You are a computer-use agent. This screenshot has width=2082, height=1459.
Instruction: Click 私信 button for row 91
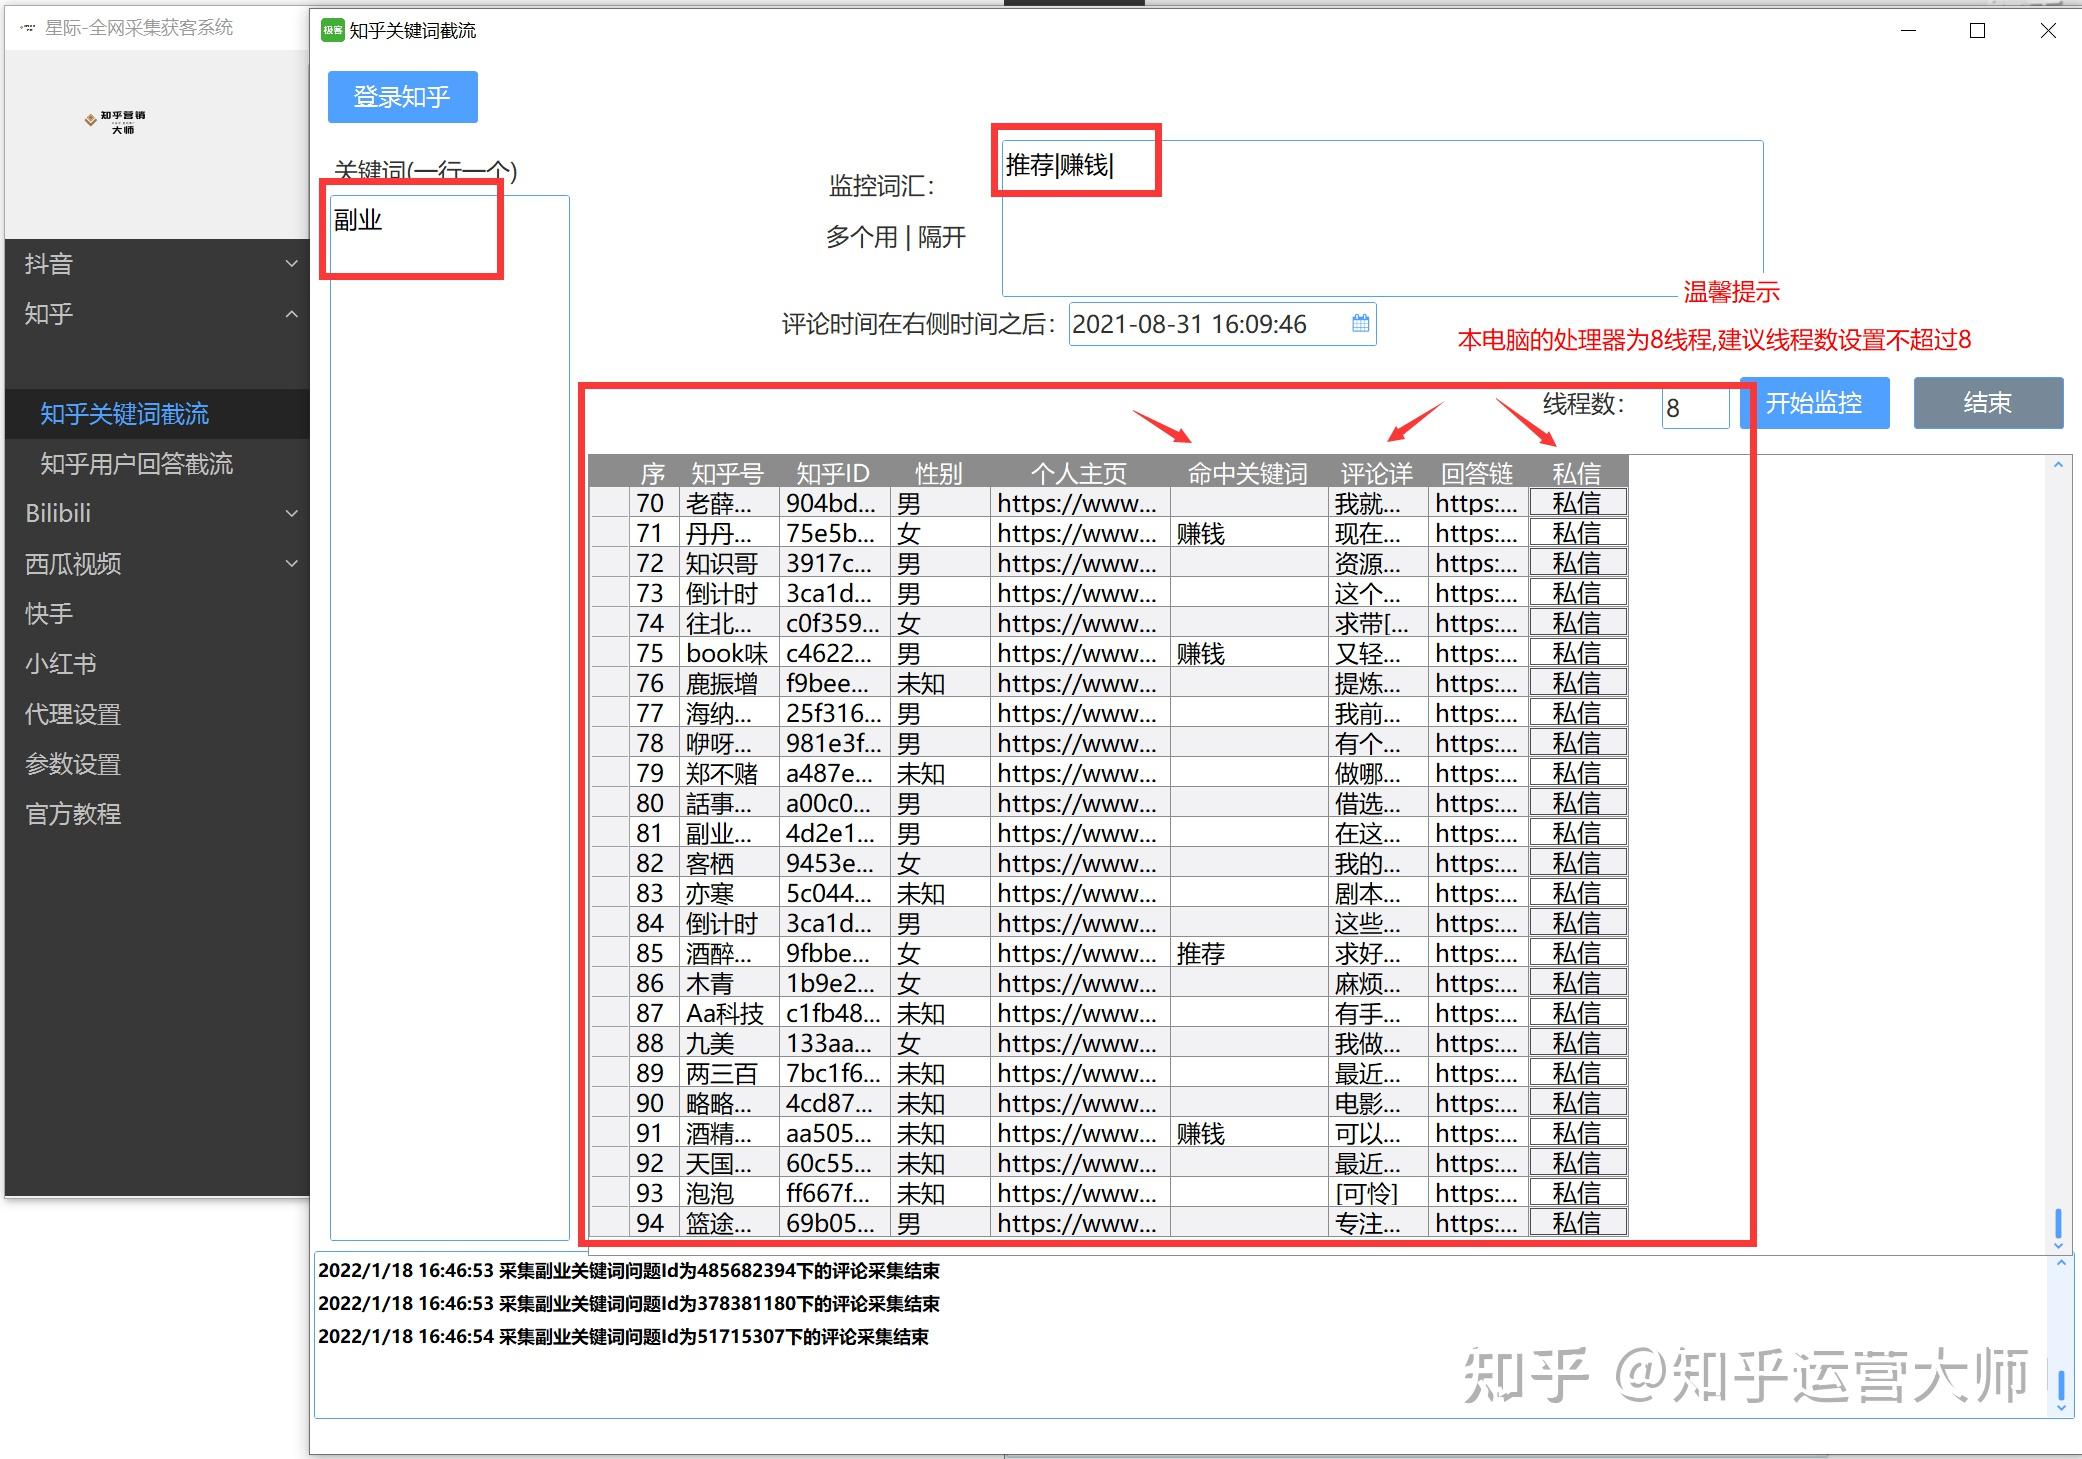click(x=1577, y=1133)
